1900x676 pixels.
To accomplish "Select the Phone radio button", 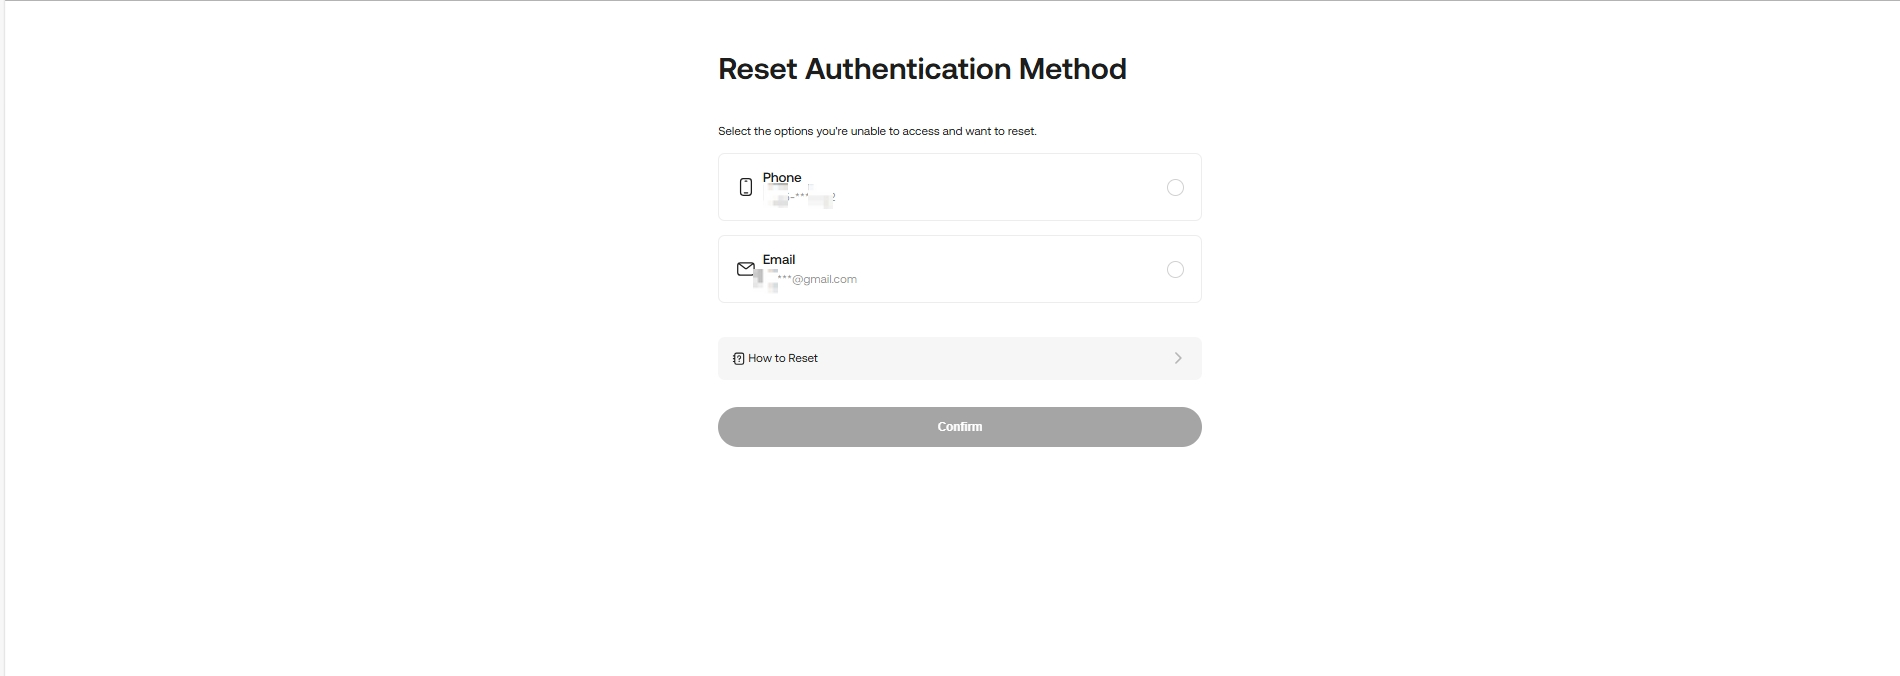I will coord(1175,187).
